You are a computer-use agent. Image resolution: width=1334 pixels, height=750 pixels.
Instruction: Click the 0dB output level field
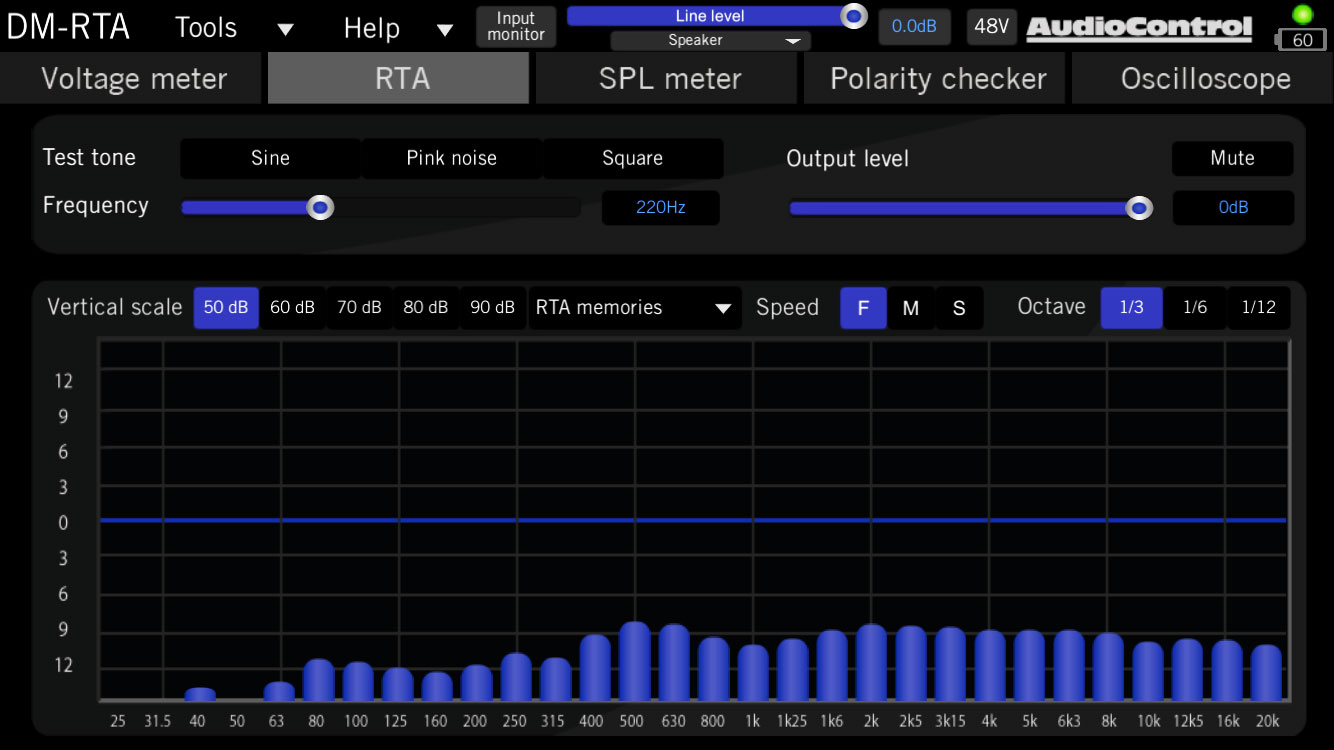1233,208
